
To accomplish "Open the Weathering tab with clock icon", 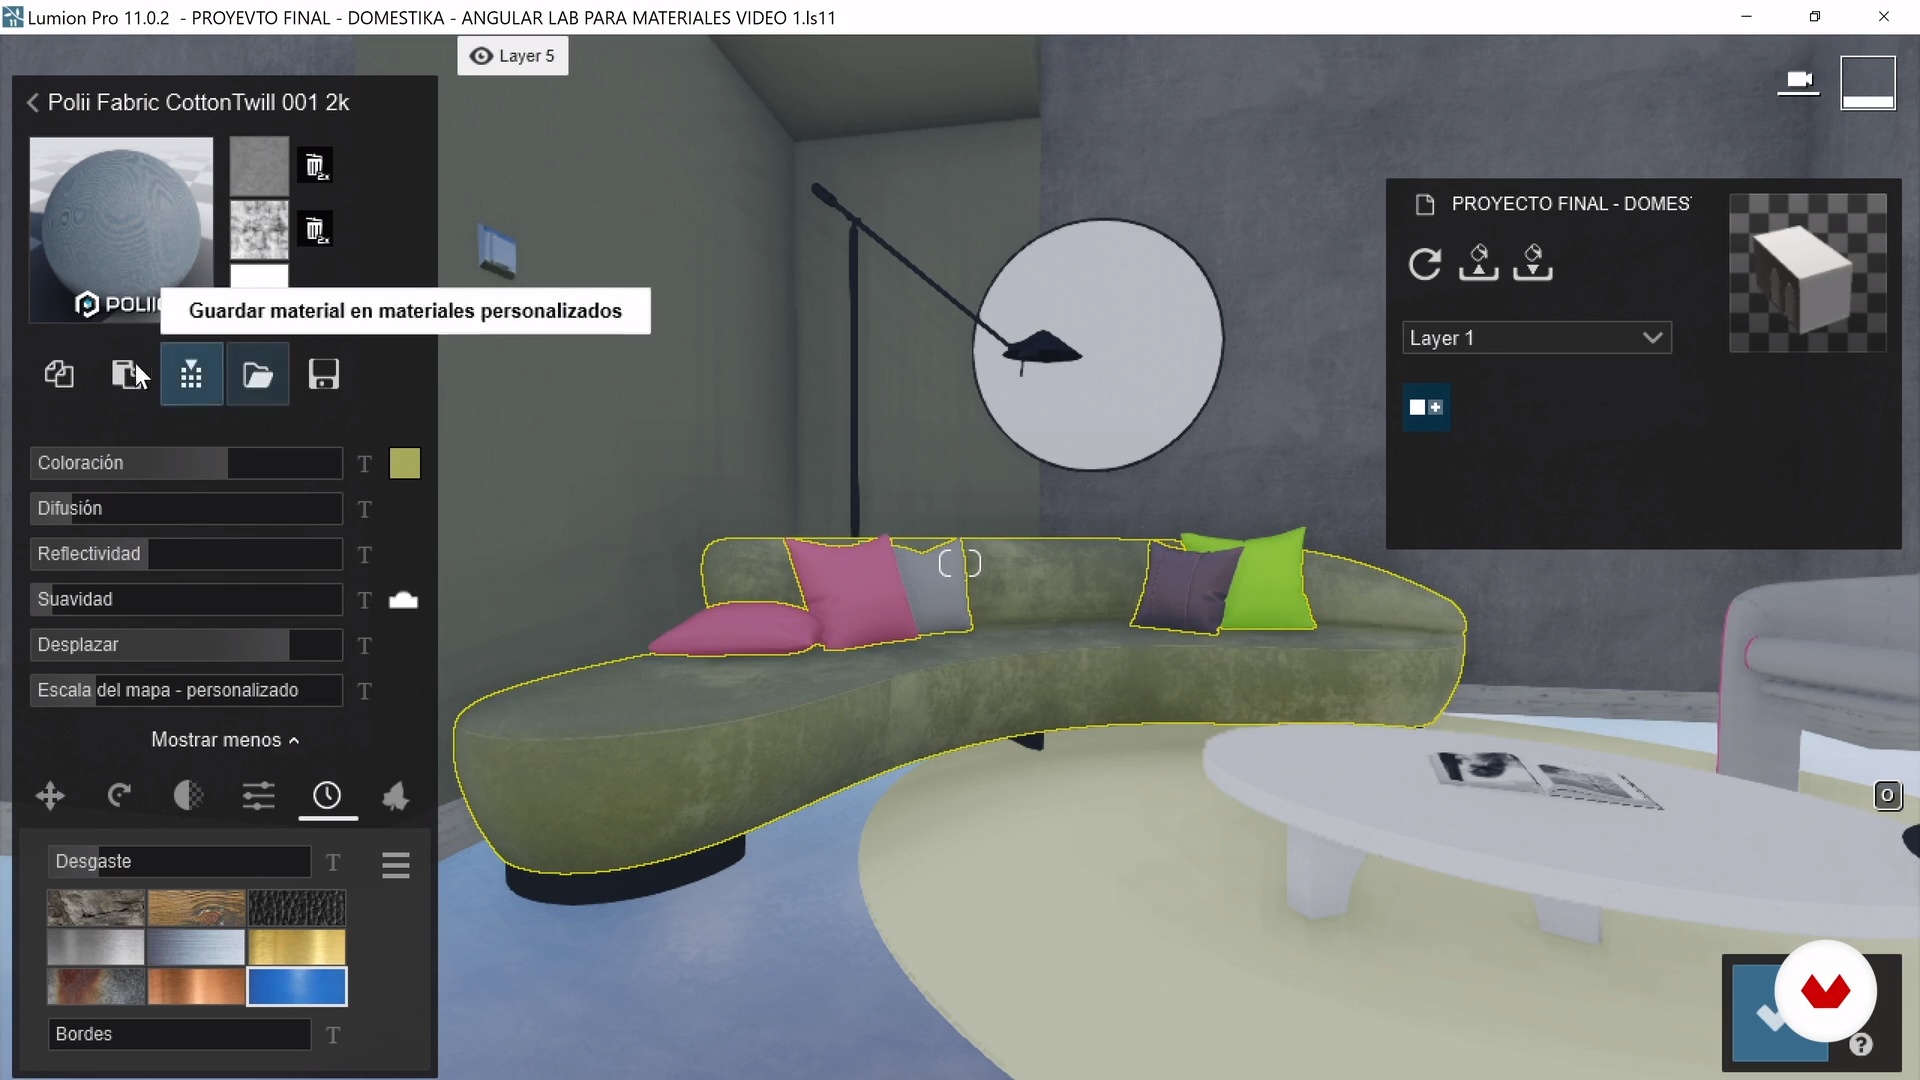I will click(327, 796).
